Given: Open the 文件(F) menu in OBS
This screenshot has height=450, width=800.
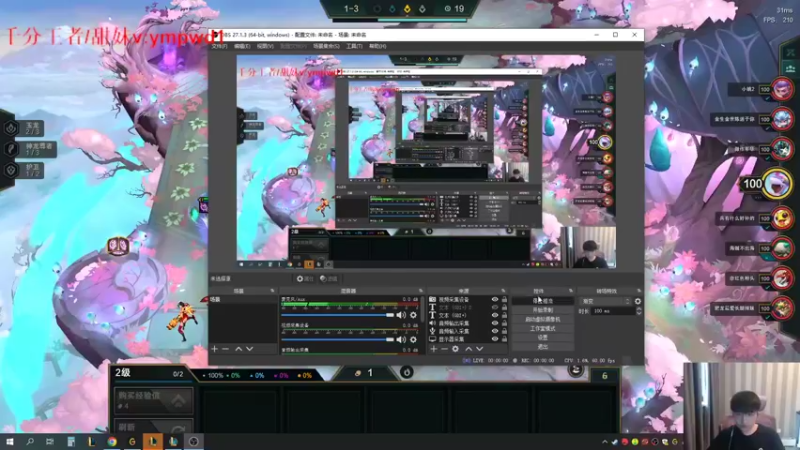Looking at the screenshot, I should [219, 46].
